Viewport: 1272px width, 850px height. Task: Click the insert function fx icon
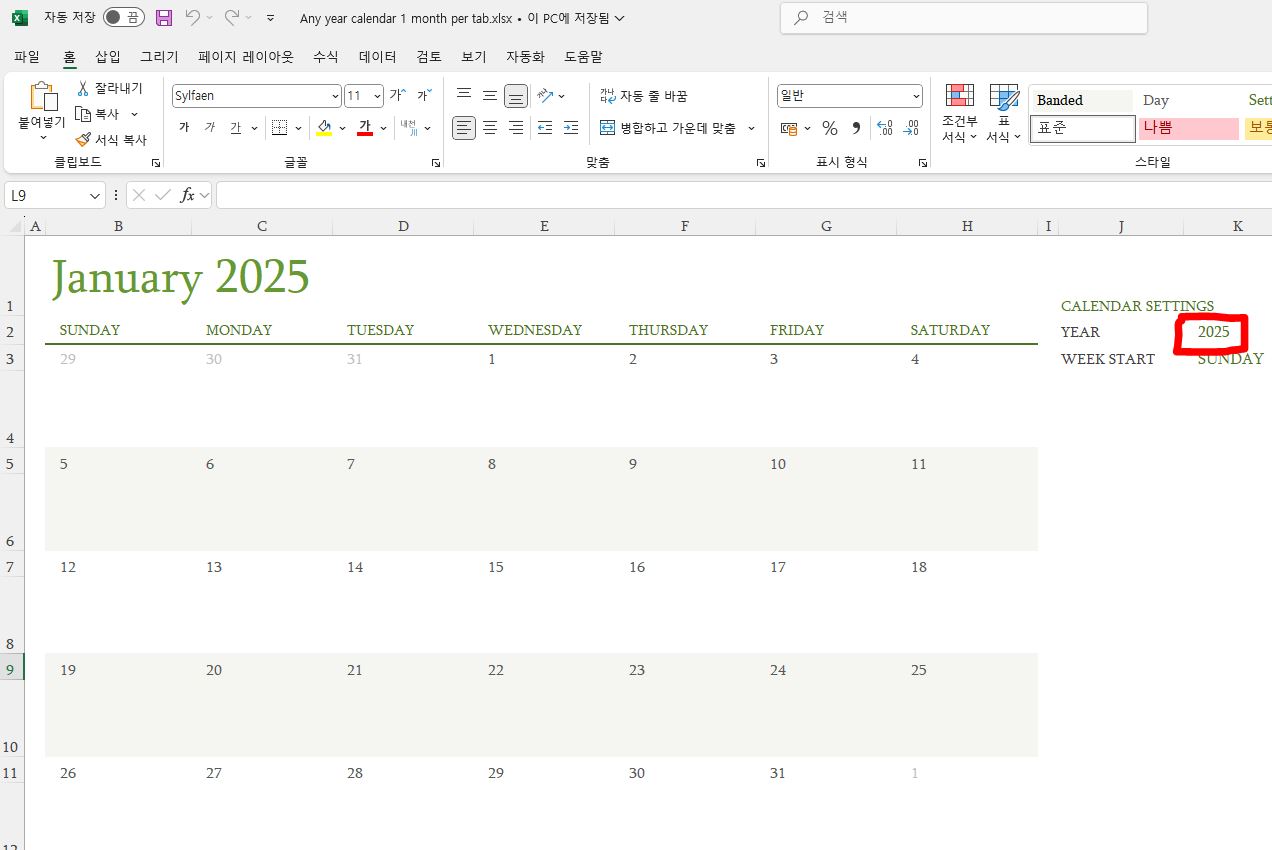coord(187,195)
